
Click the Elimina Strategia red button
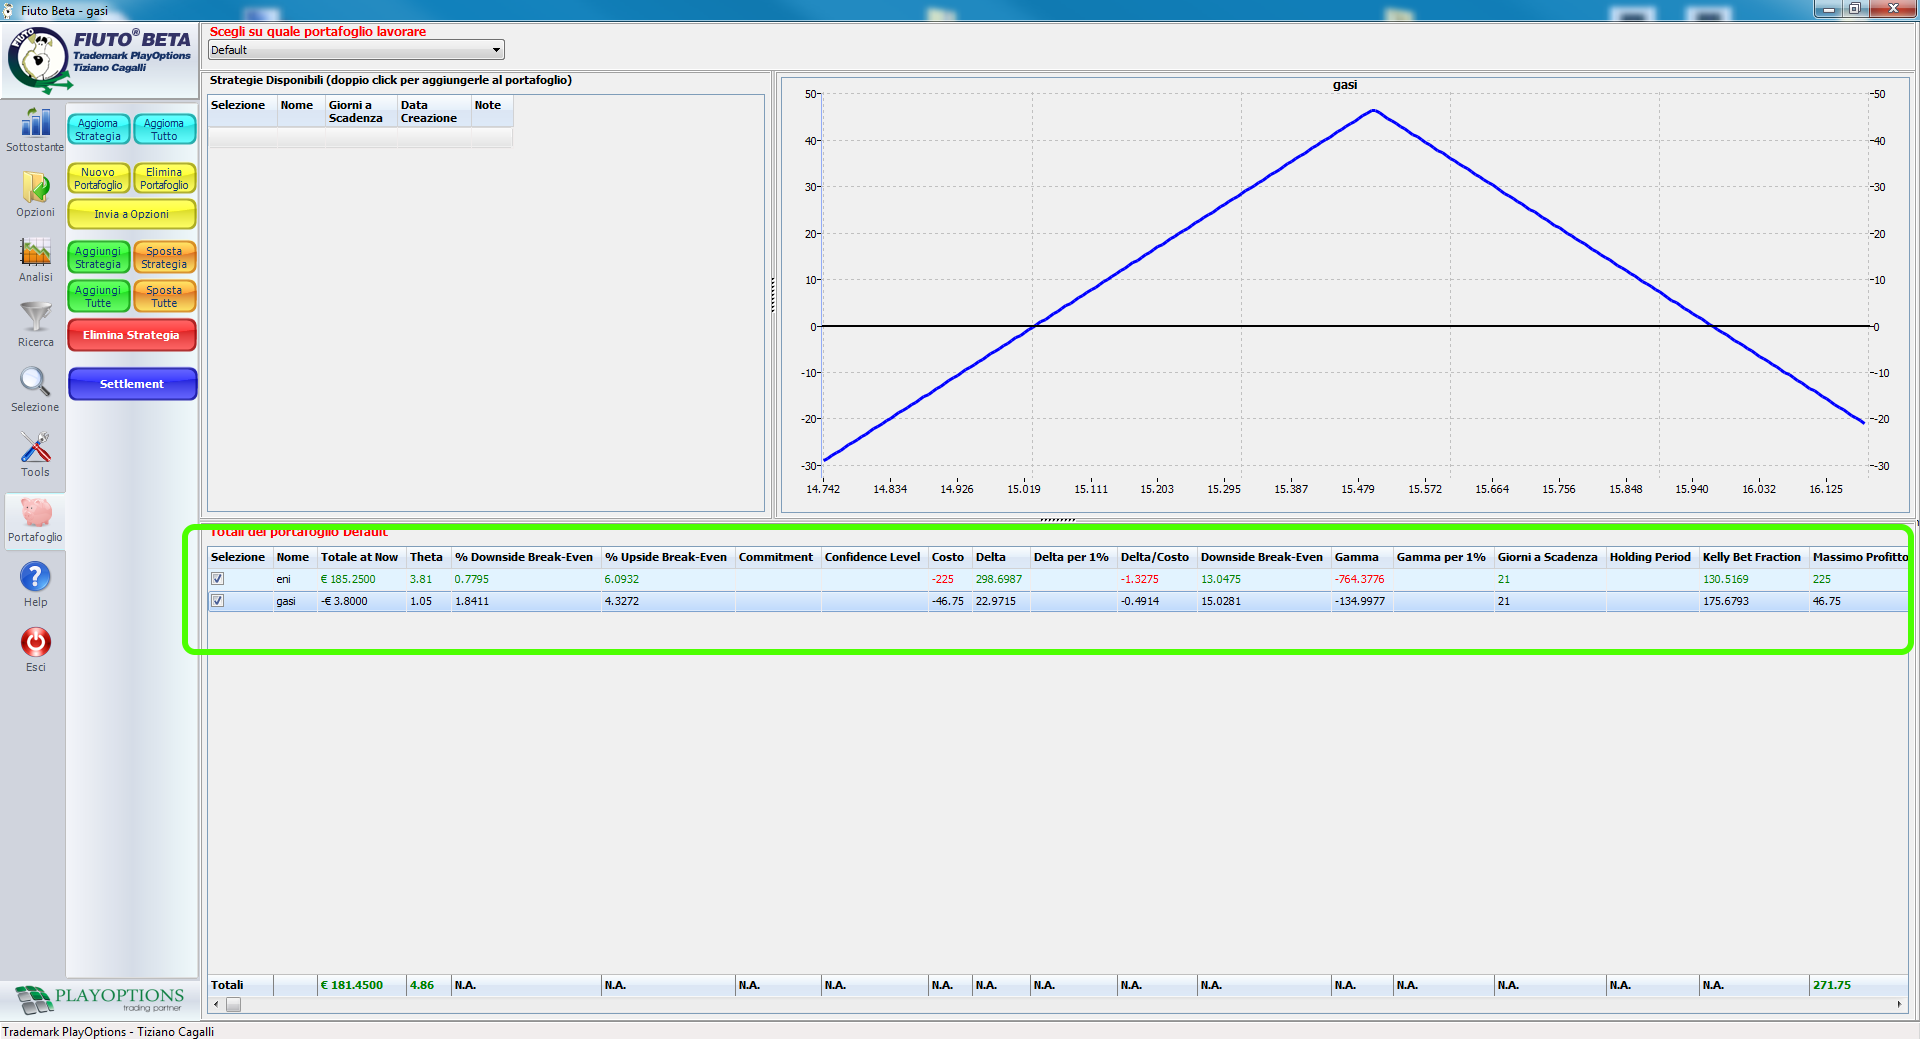click(132, 335)
